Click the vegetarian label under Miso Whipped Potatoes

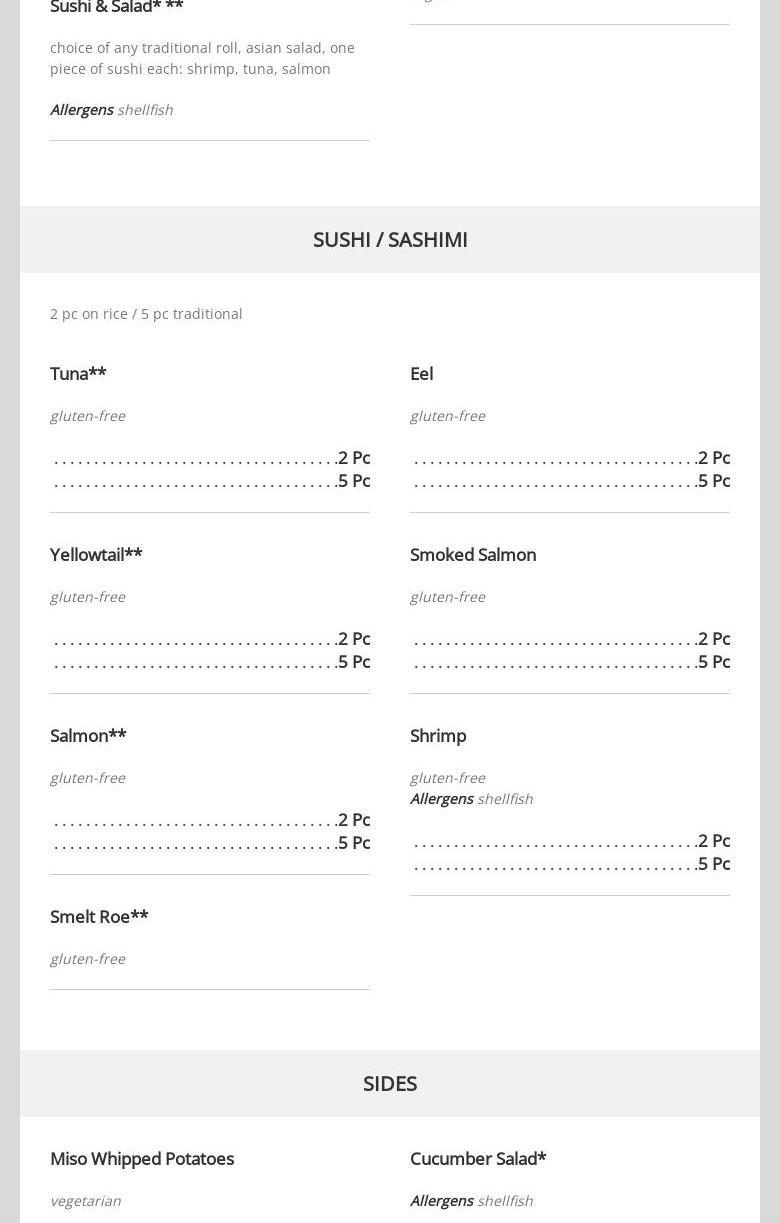coord(85,1200)
